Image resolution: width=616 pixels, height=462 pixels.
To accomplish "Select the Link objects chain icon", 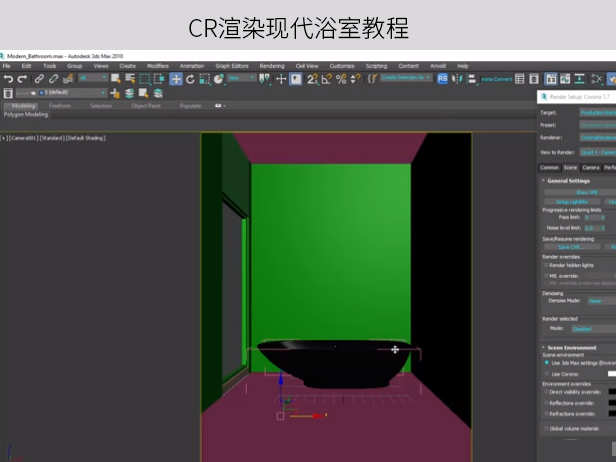I will pyautogui.click(x=39, y=78).
